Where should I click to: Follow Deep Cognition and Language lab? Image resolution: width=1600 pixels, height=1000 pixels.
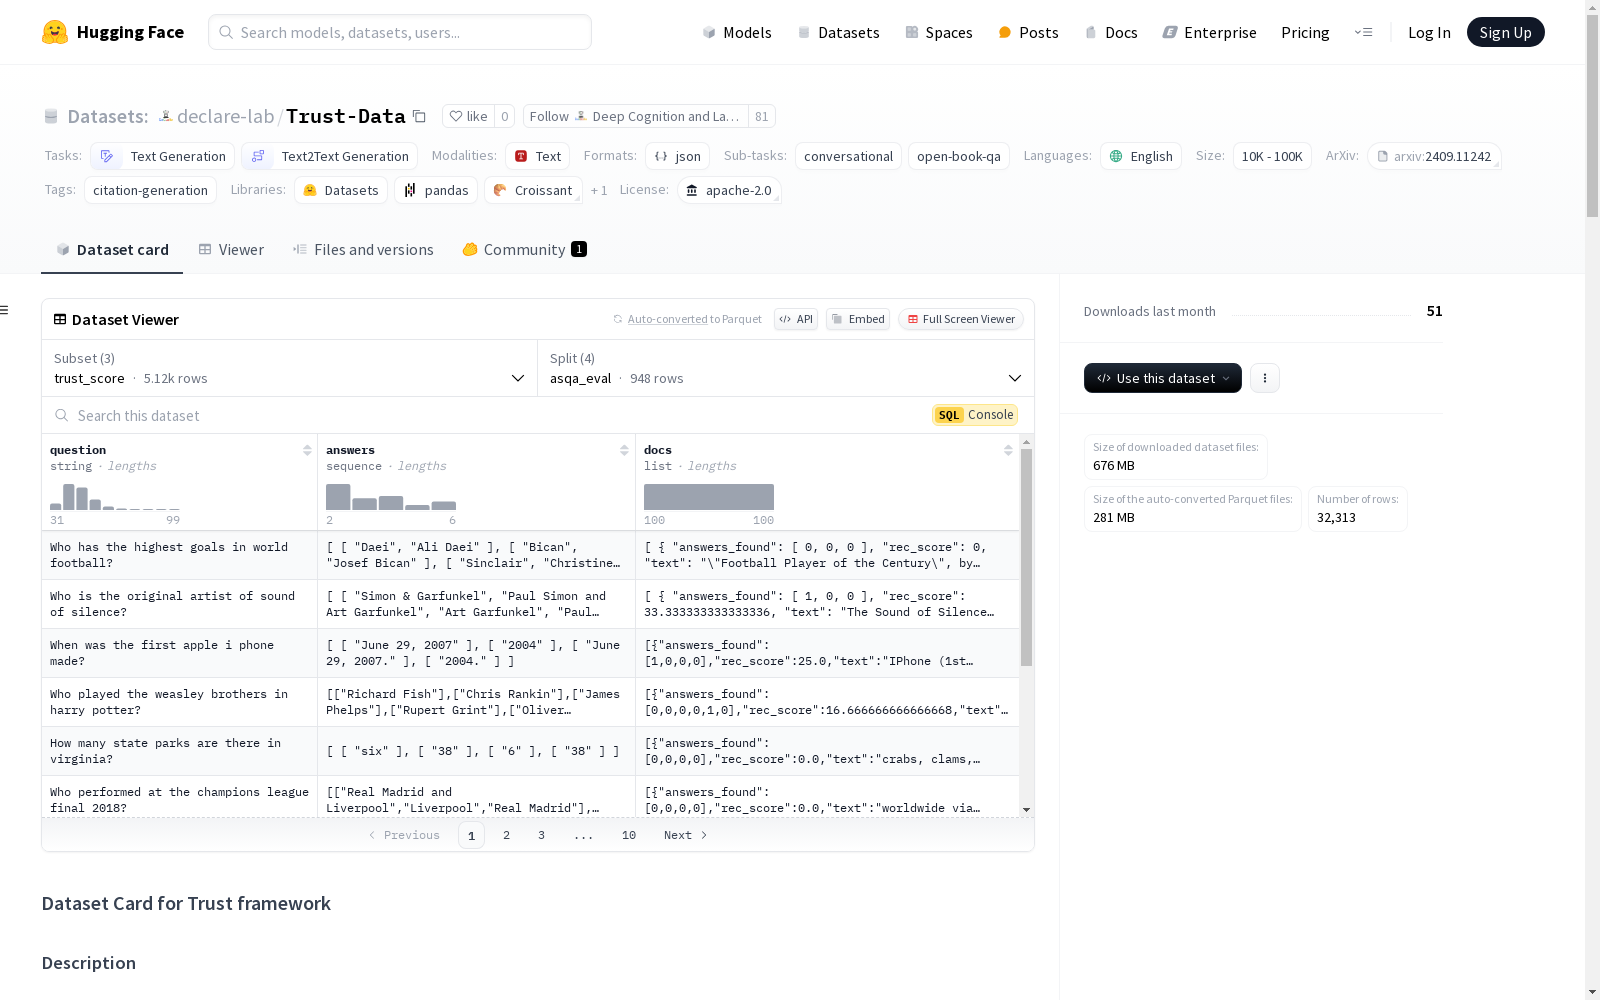click(x=635, y=117)
